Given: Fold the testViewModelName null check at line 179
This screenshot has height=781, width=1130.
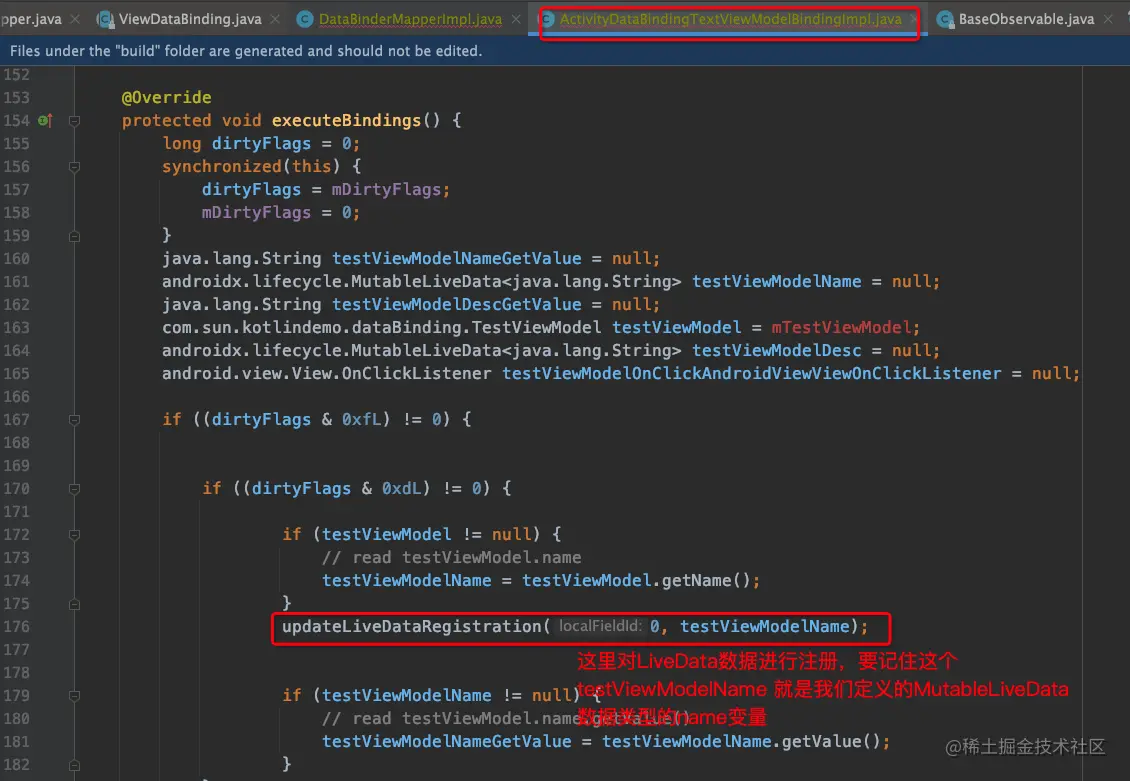Looking at the screenshot, I should 74,695.
